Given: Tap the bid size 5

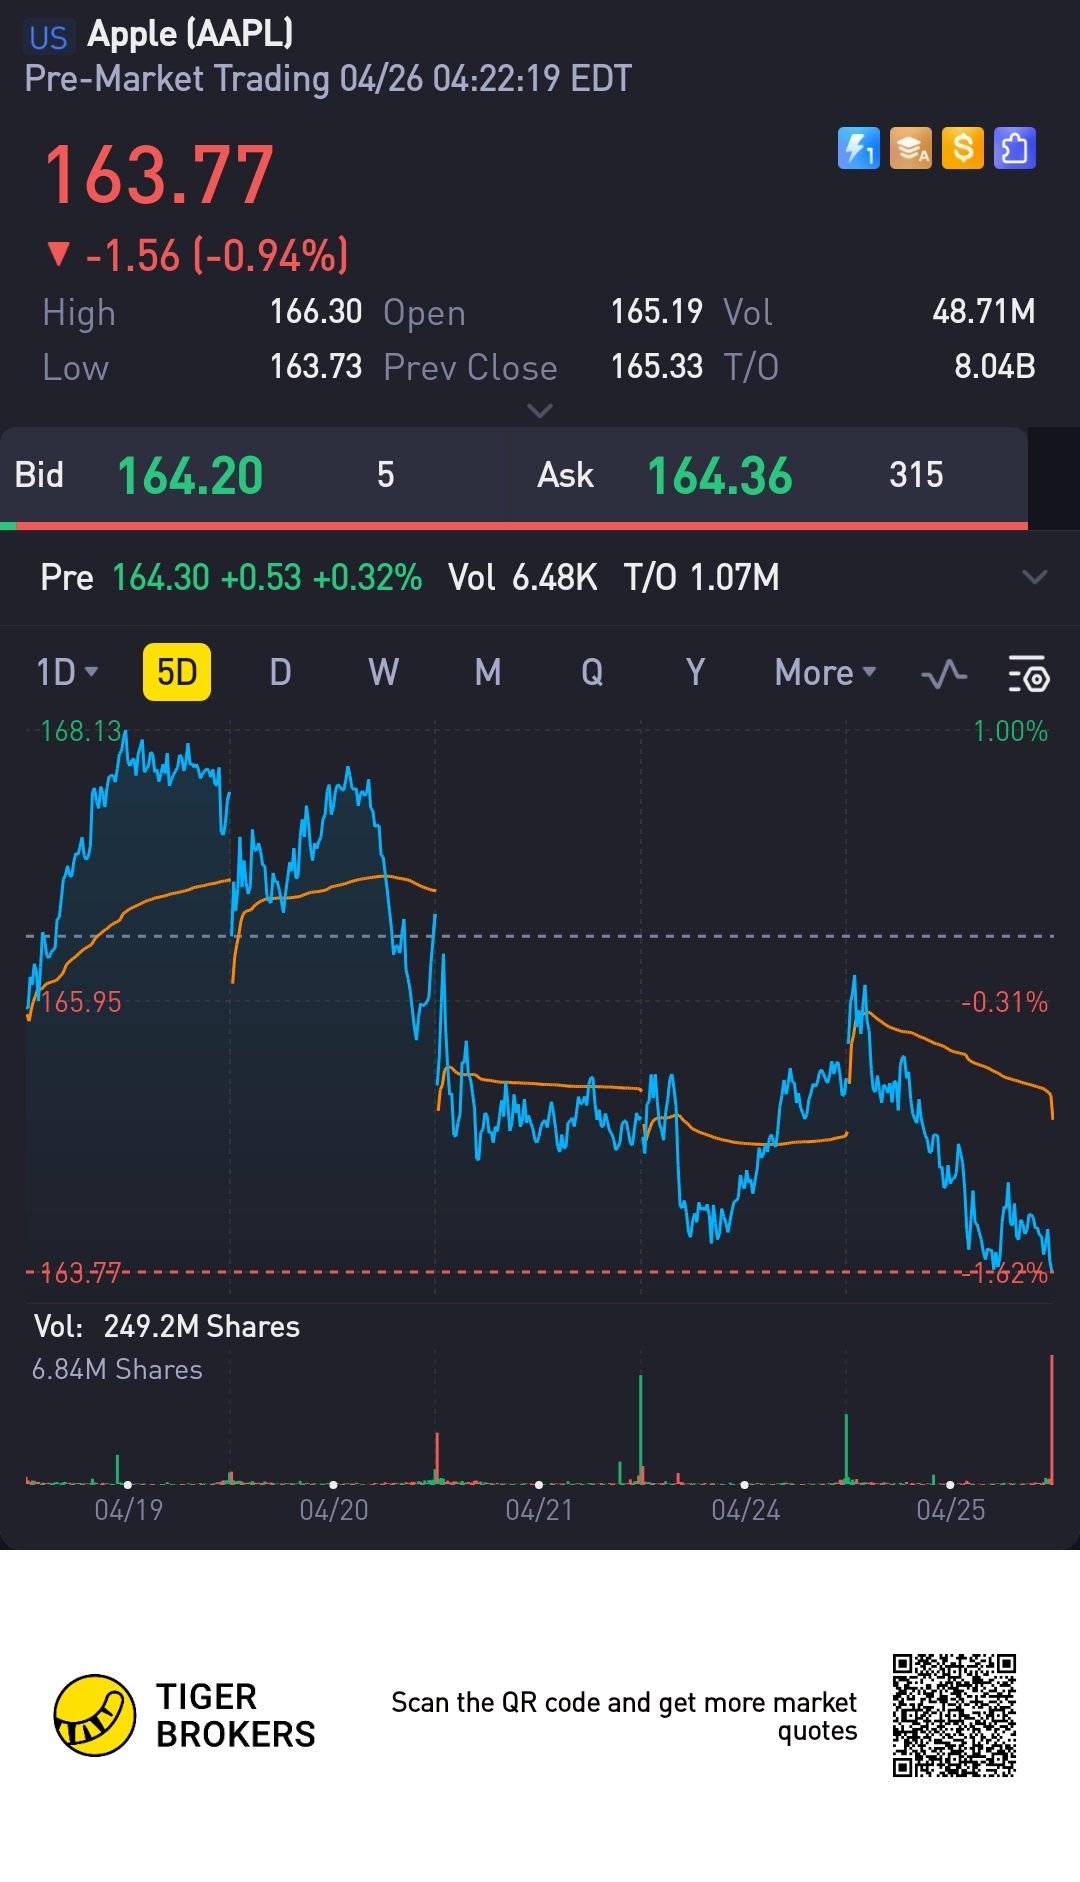Looking at the screenshot, I should tap(386, 475).
